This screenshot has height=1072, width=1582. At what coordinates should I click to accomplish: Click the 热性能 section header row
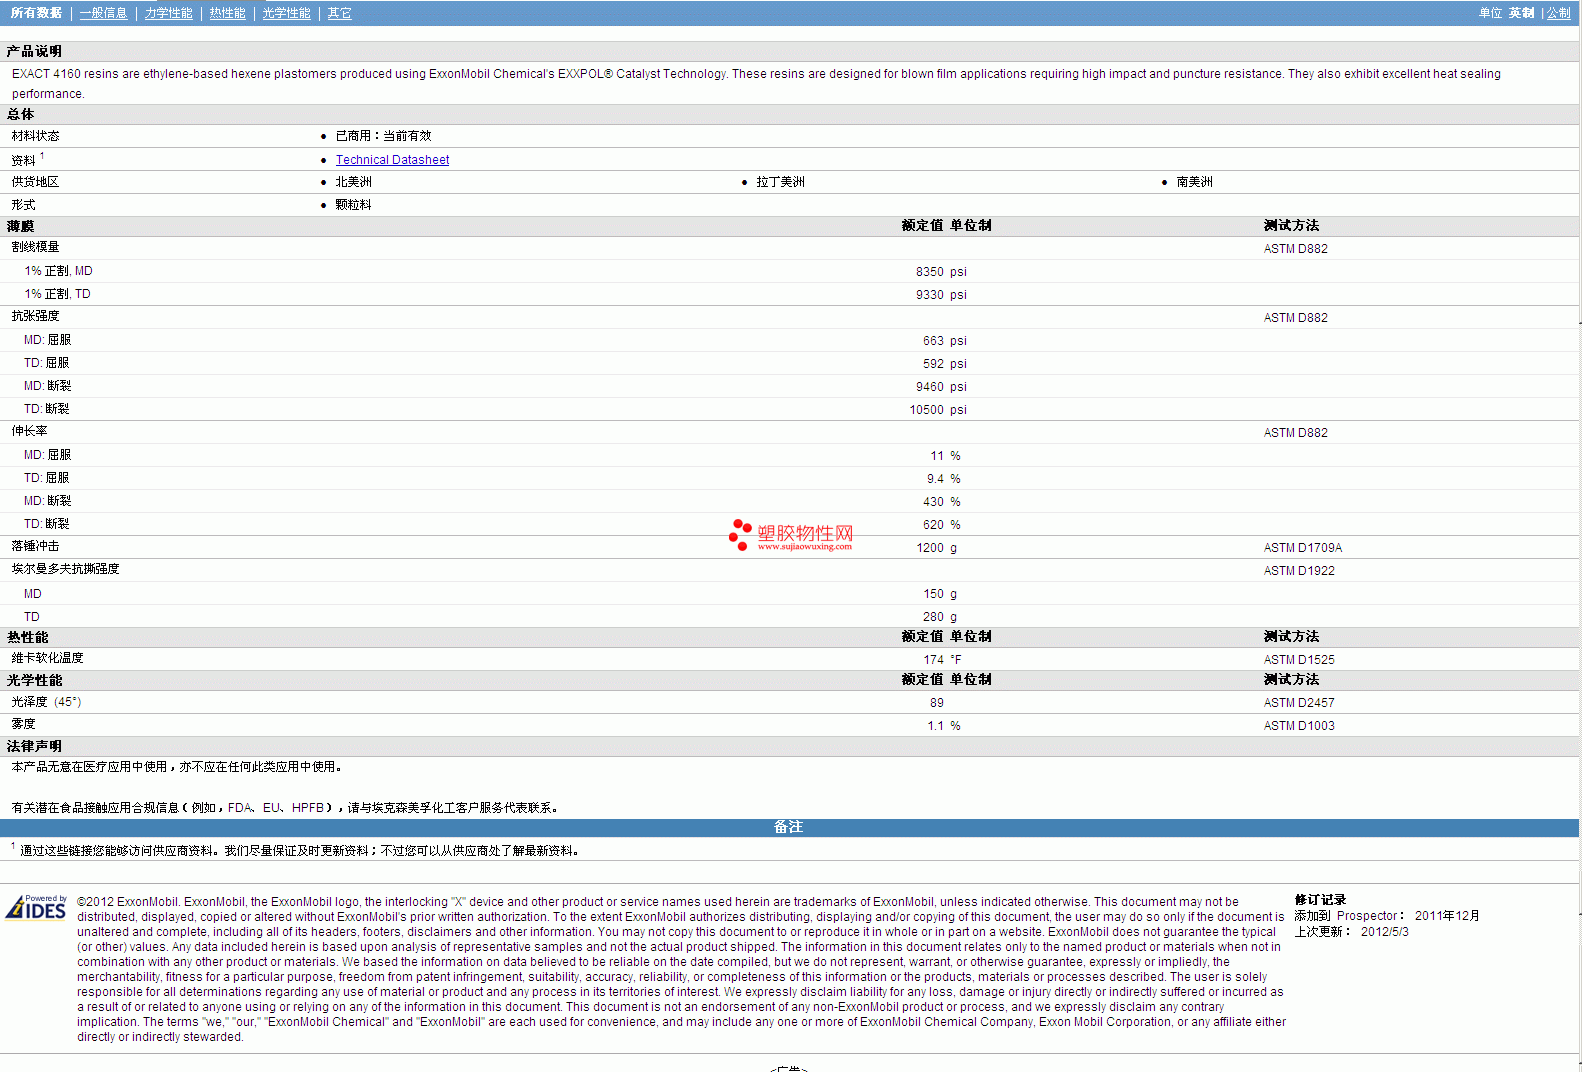click(x=790, y=637)
